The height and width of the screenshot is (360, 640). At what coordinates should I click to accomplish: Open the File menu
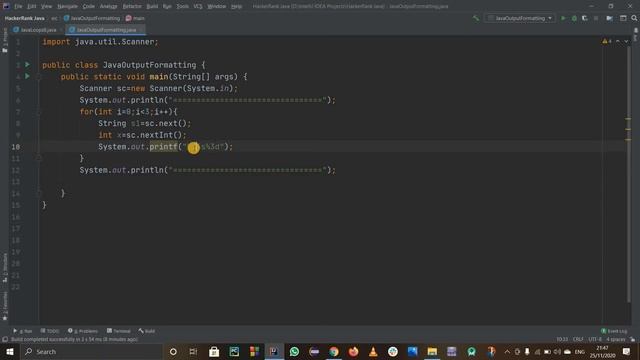pos(18,6)
